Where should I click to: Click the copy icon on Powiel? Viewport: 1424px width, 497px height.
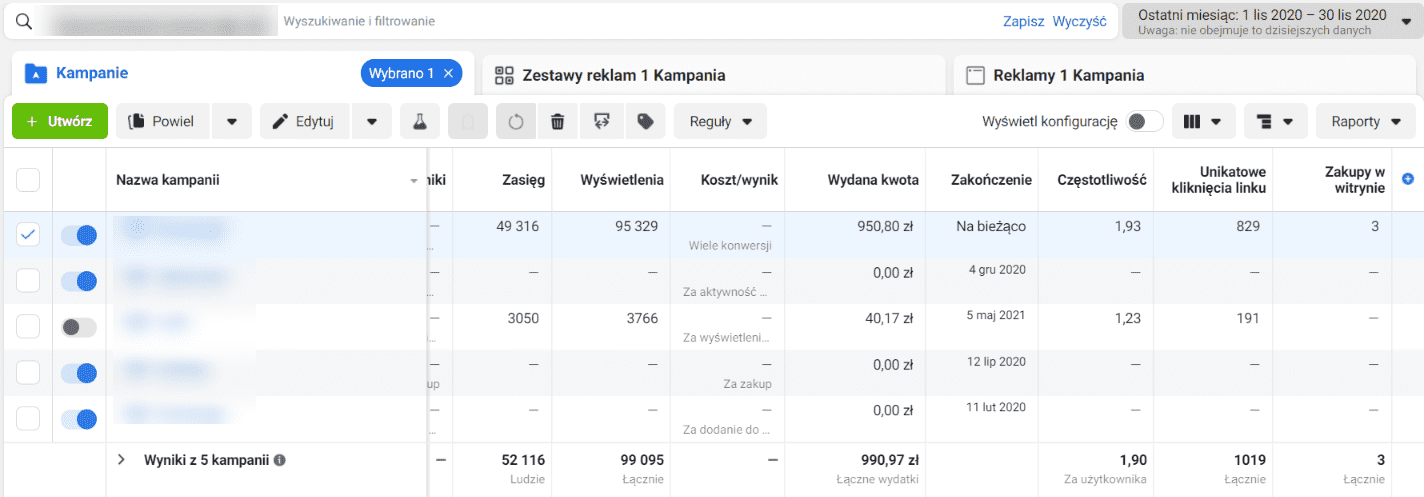(136, 122)
